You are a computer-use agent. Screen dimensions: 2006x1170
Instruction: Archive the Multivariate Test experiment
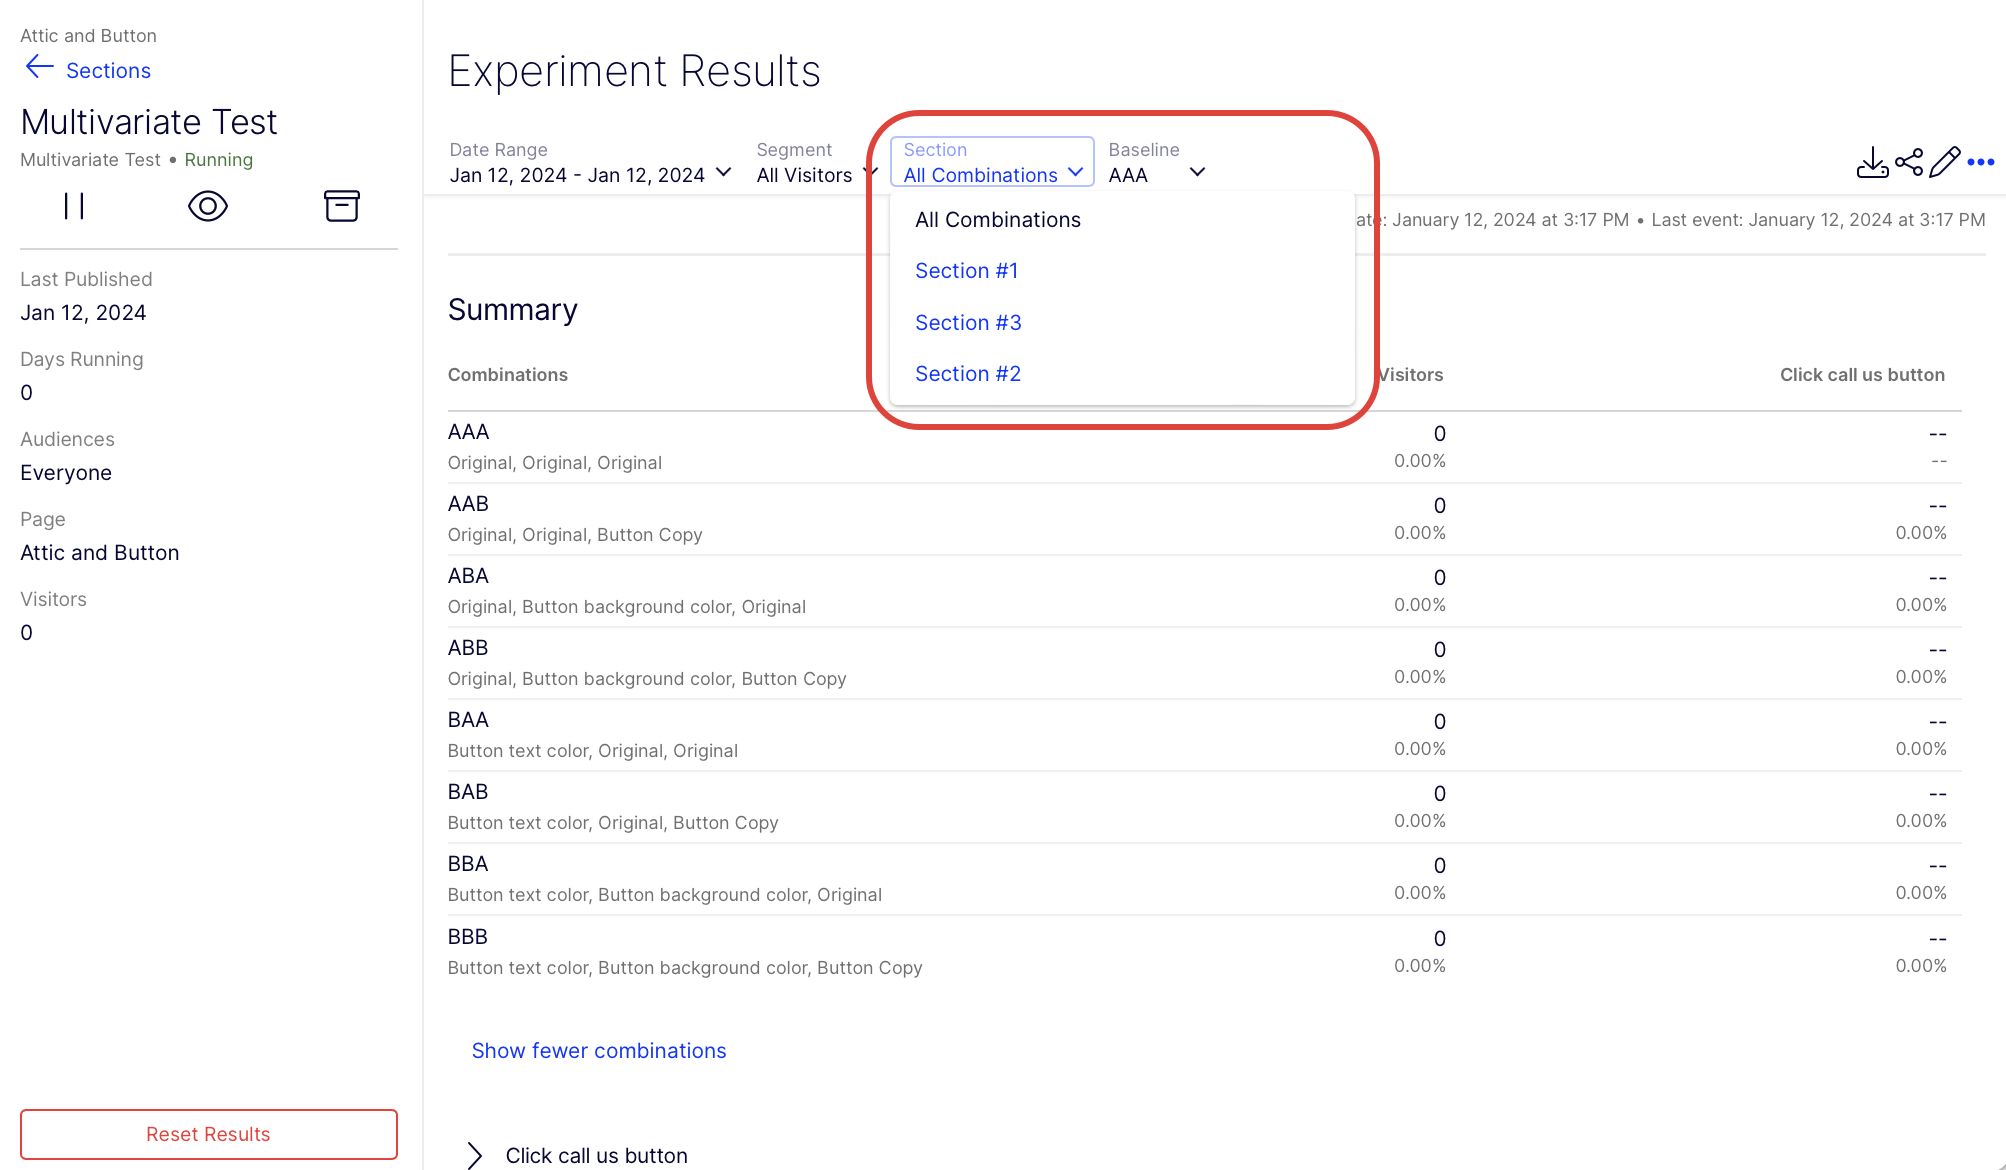tap(341, 206)
